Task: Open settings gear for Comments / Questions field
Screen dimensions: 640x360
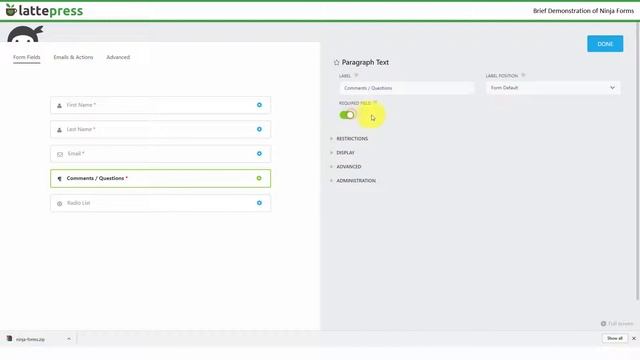Action: [x=259, y=178]
